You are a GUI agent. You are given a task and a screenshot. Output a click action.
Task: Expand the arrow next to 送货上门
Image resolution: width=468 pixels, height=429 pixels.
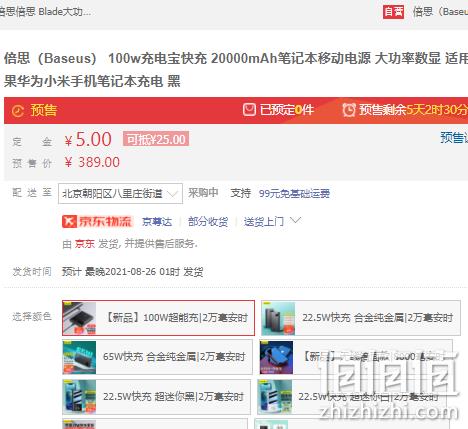(x=295, y=220)
